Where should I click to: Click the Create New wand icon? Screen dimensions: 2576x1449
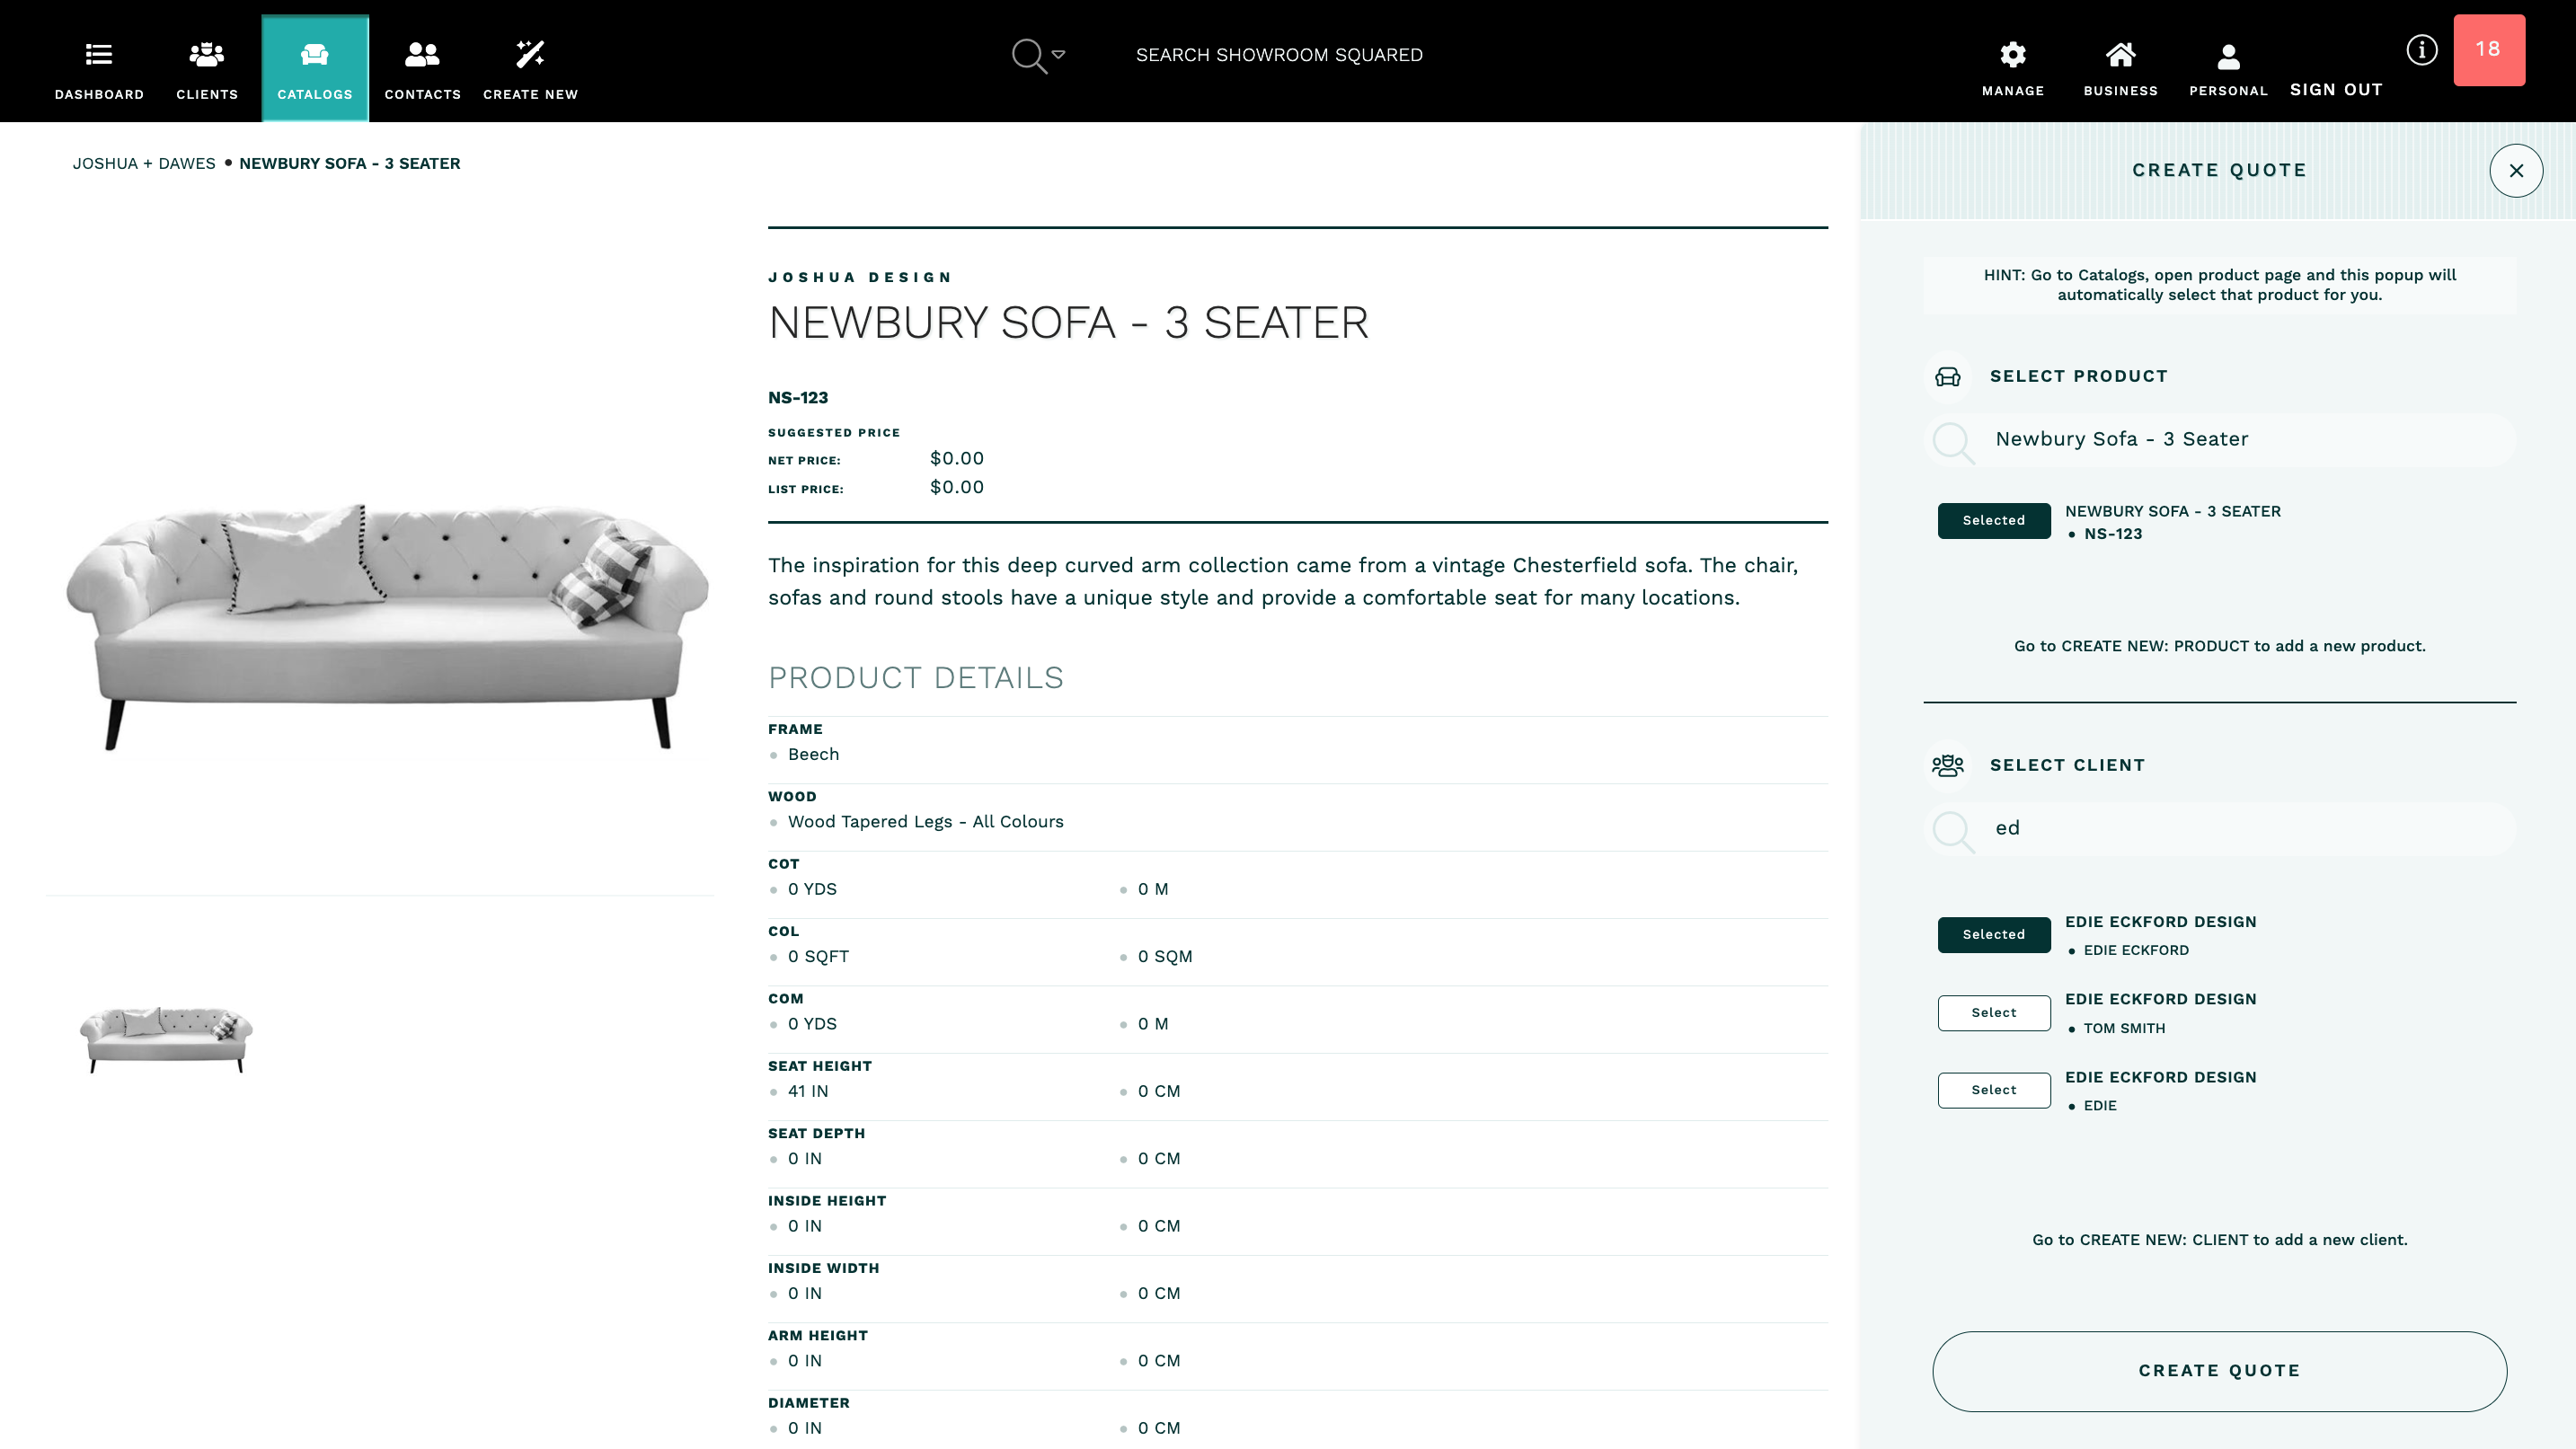[530, 54]
